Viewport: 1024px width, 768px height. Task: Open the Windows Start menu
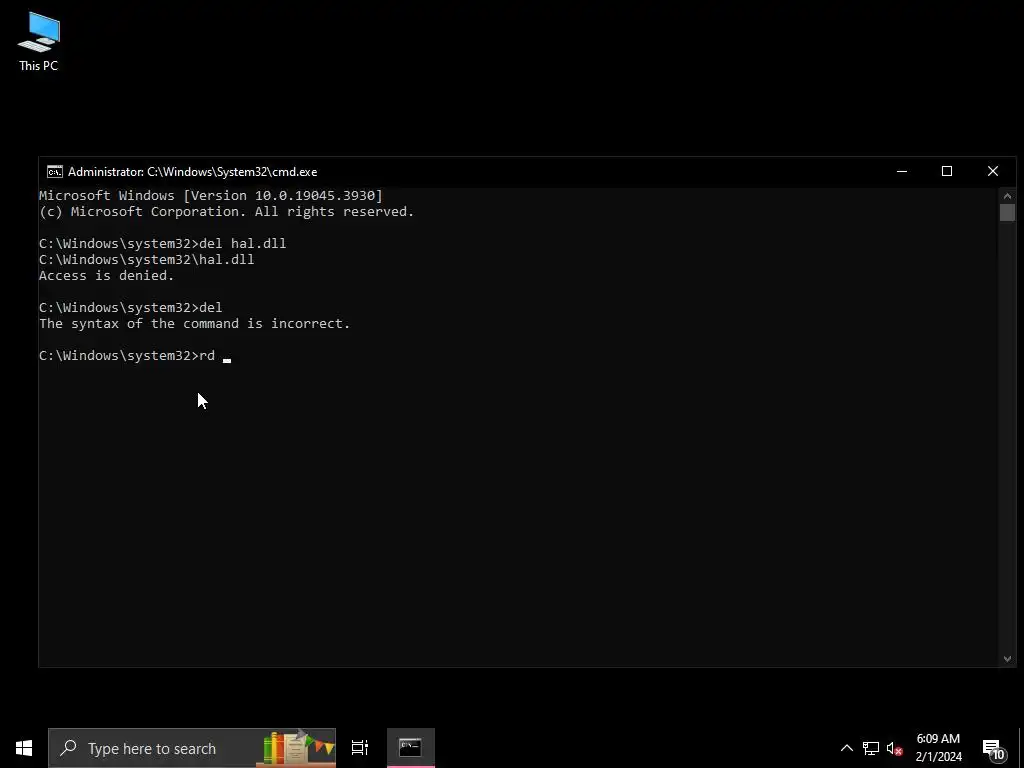coord(24,748)
